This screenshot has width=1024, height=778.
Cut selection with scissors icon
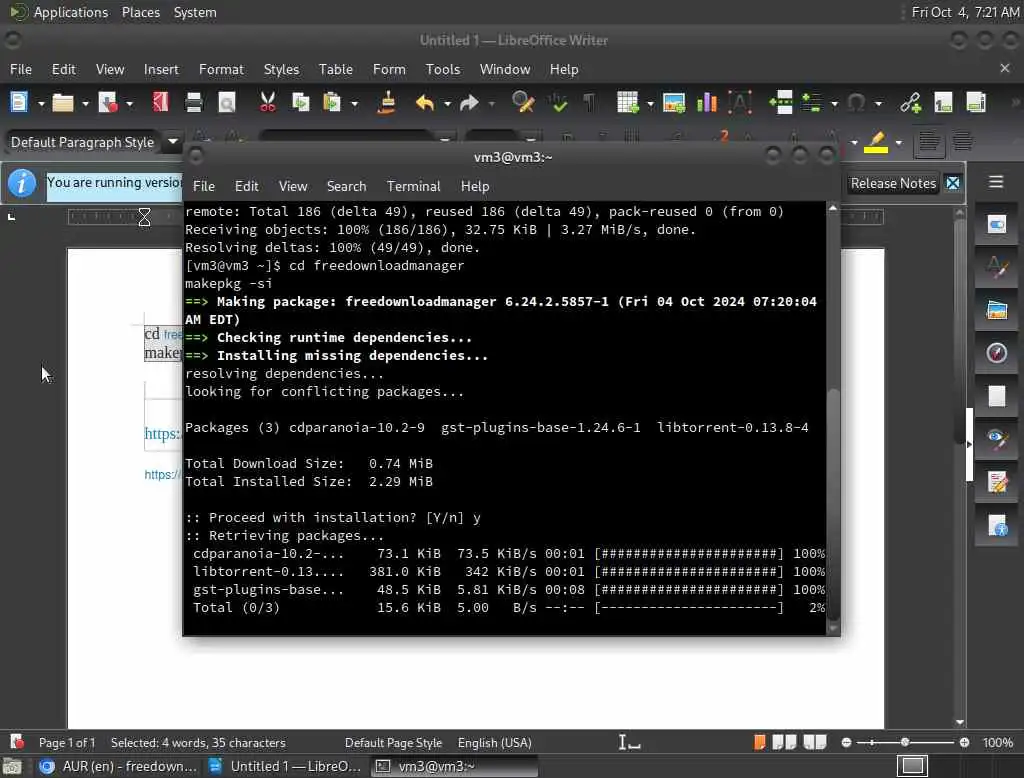[267, 103]
